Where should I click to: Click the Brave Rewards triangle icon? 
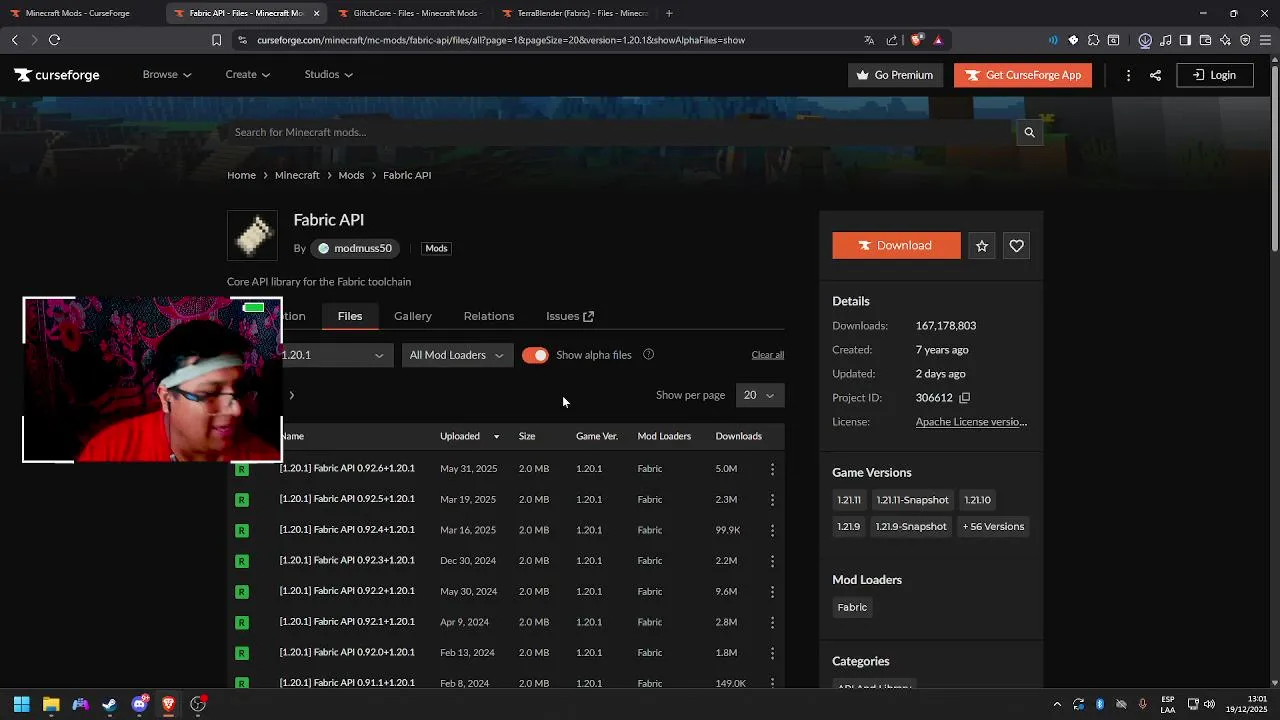click(938, 40)
